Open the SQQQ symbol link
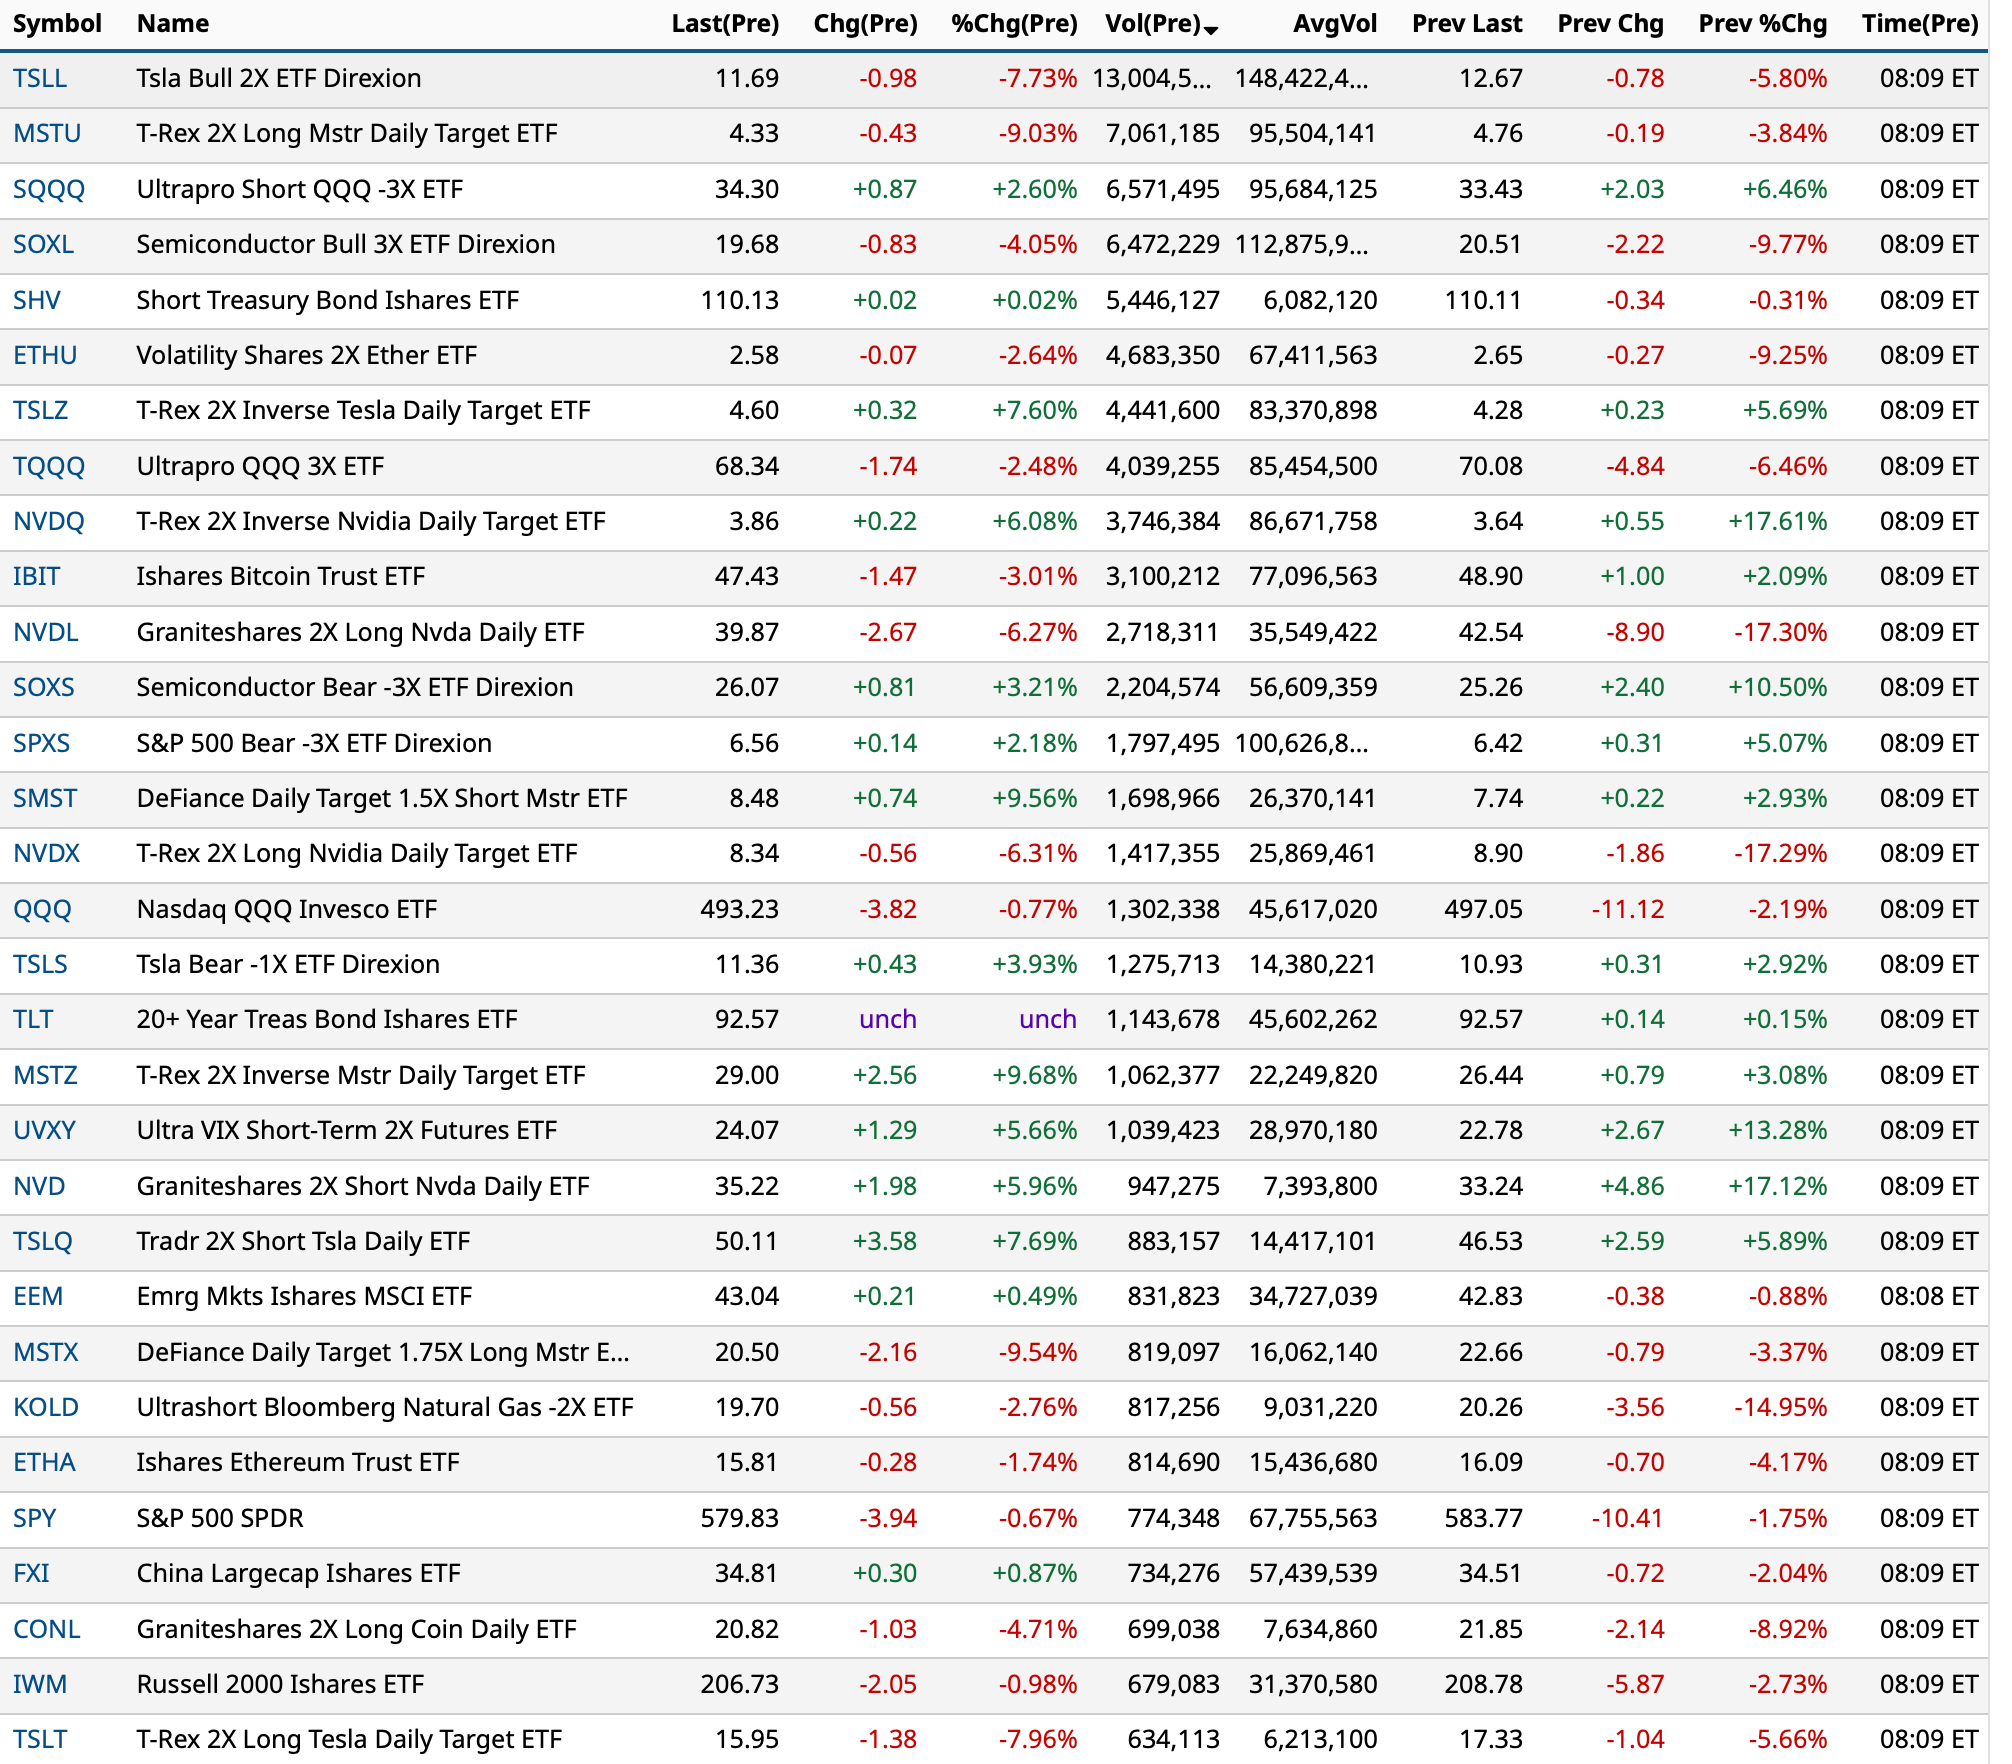This screenshot has width=2012, height=1764. (x=49, y=189)
